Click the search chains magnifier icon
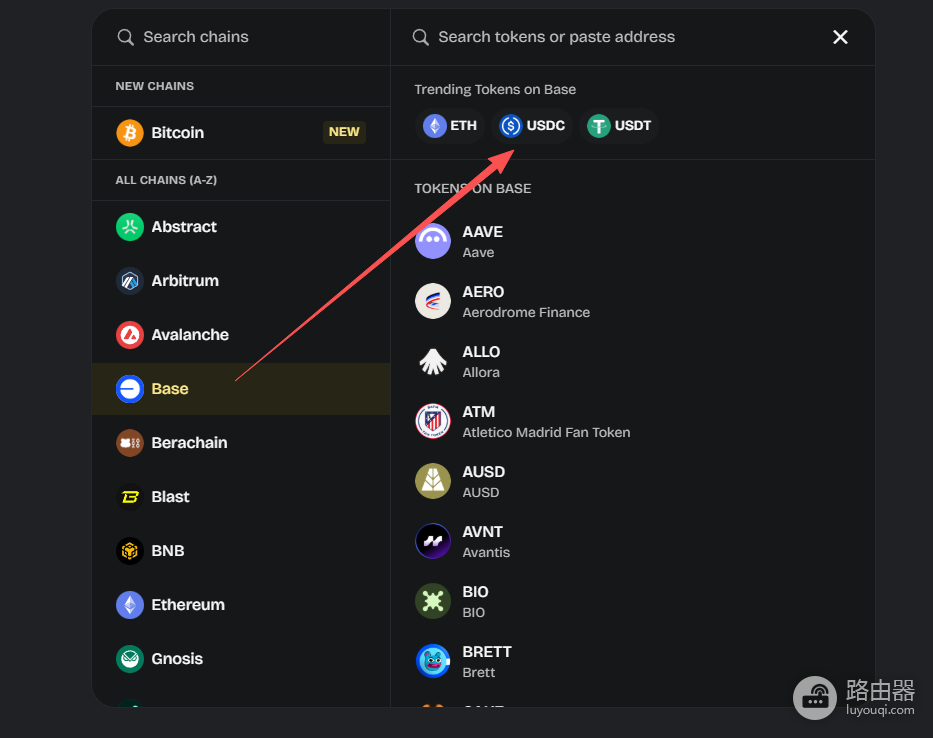 125,37
